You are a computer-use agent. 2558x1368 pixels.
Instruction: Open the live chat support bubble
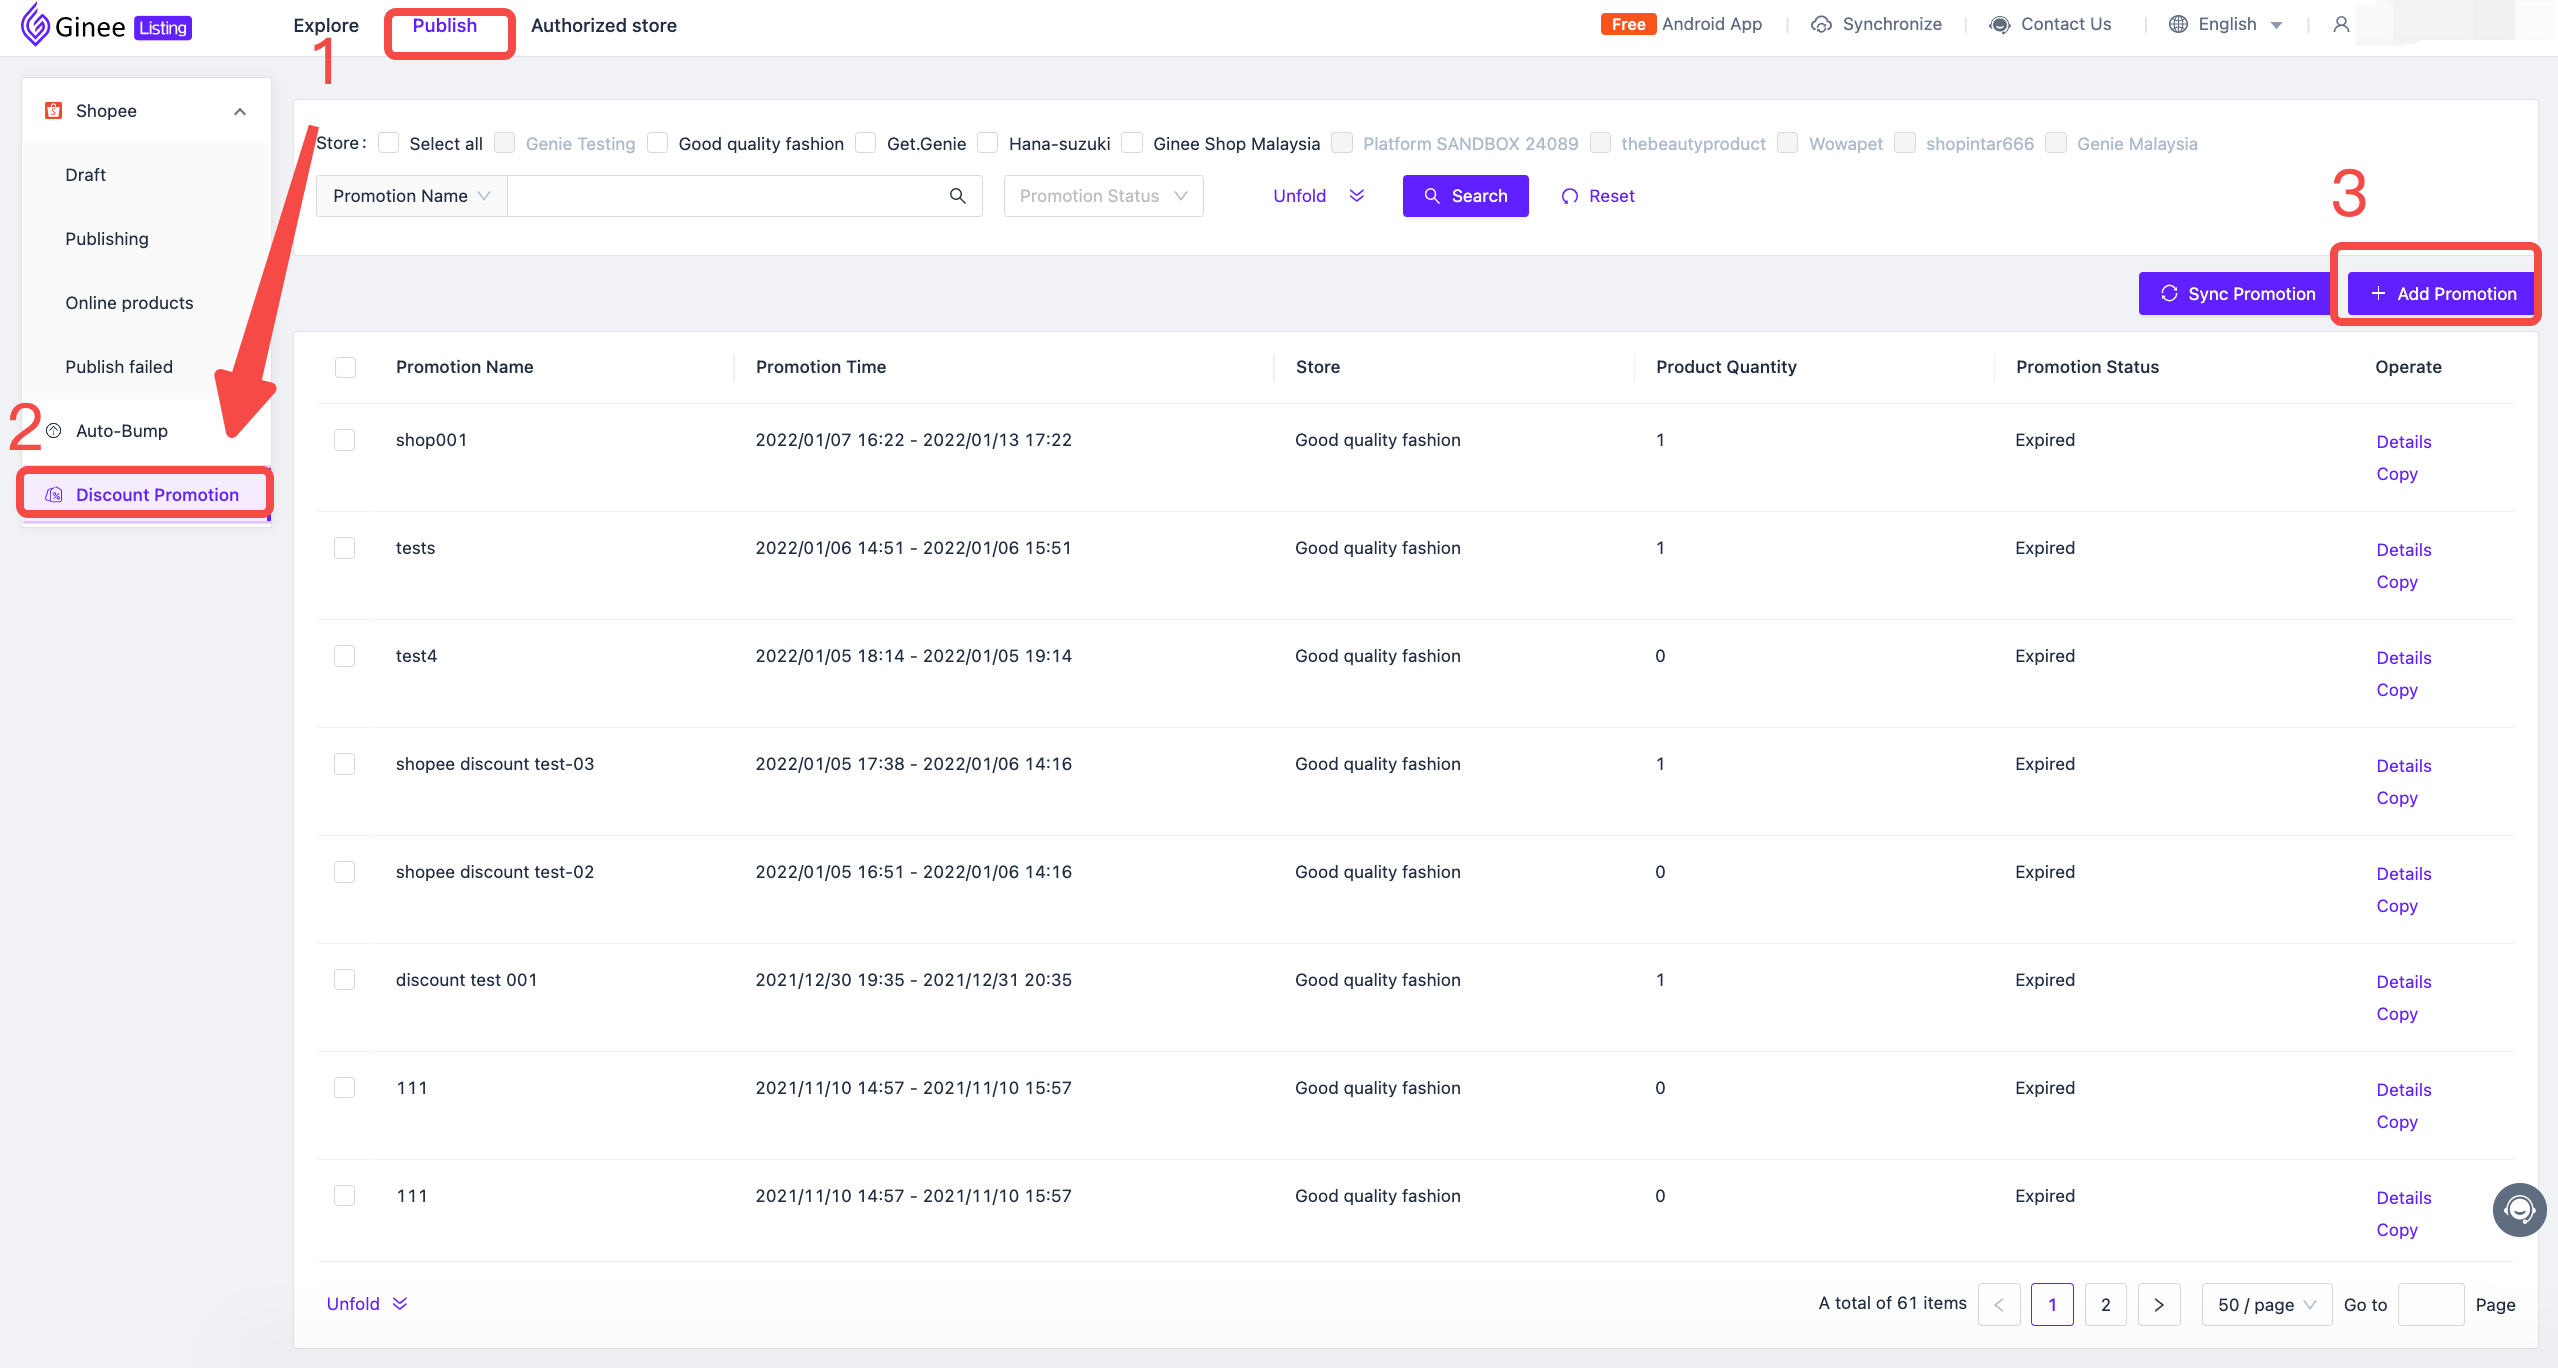(x=2519, y=1210)
